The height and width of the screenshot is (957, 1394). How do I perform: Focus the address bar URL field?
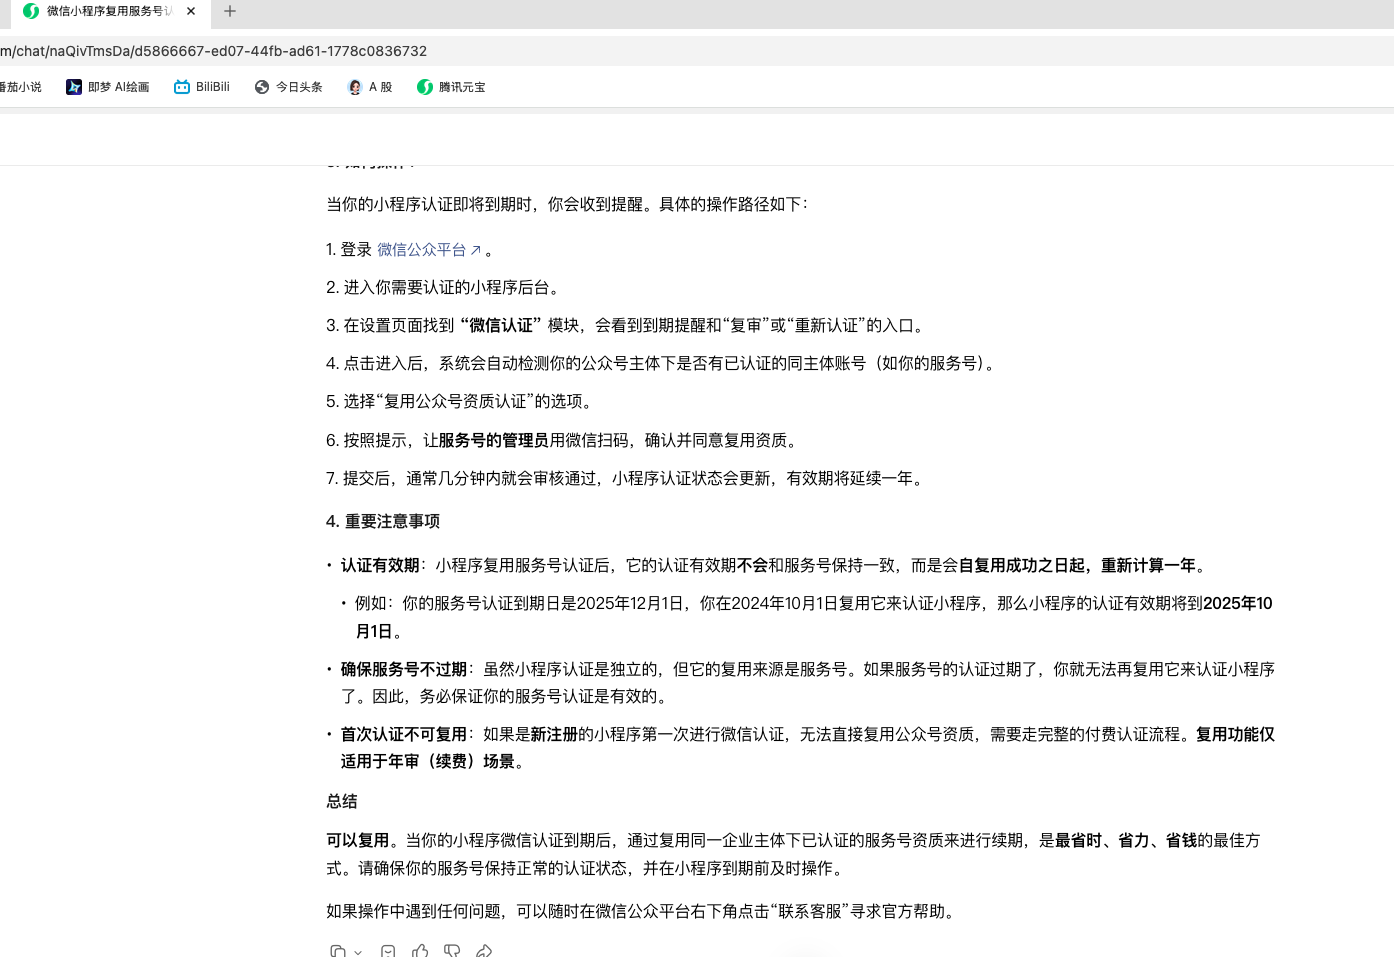point(697,51)
